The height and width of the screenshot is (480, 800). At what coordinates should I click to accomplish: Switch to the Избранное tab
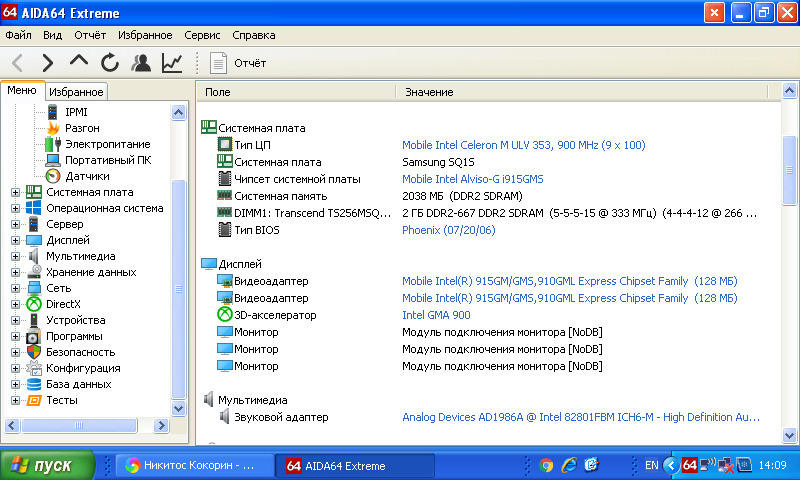pos(76,92)
